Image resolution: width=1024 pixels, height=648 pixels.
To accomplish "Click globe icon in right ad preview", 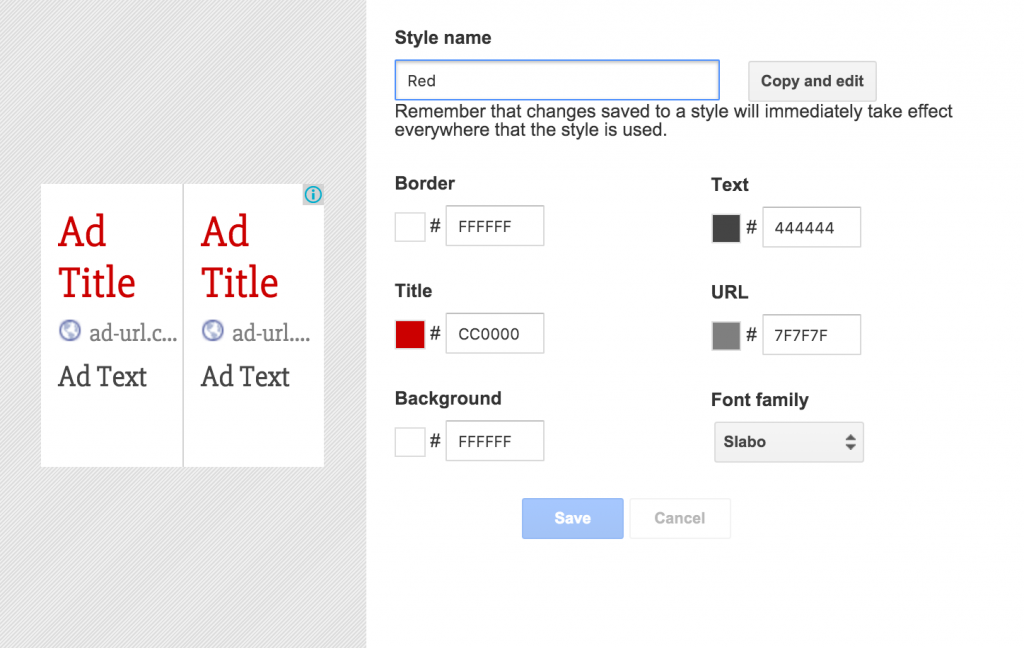I will pyautogui.click(x=213, y=331).
